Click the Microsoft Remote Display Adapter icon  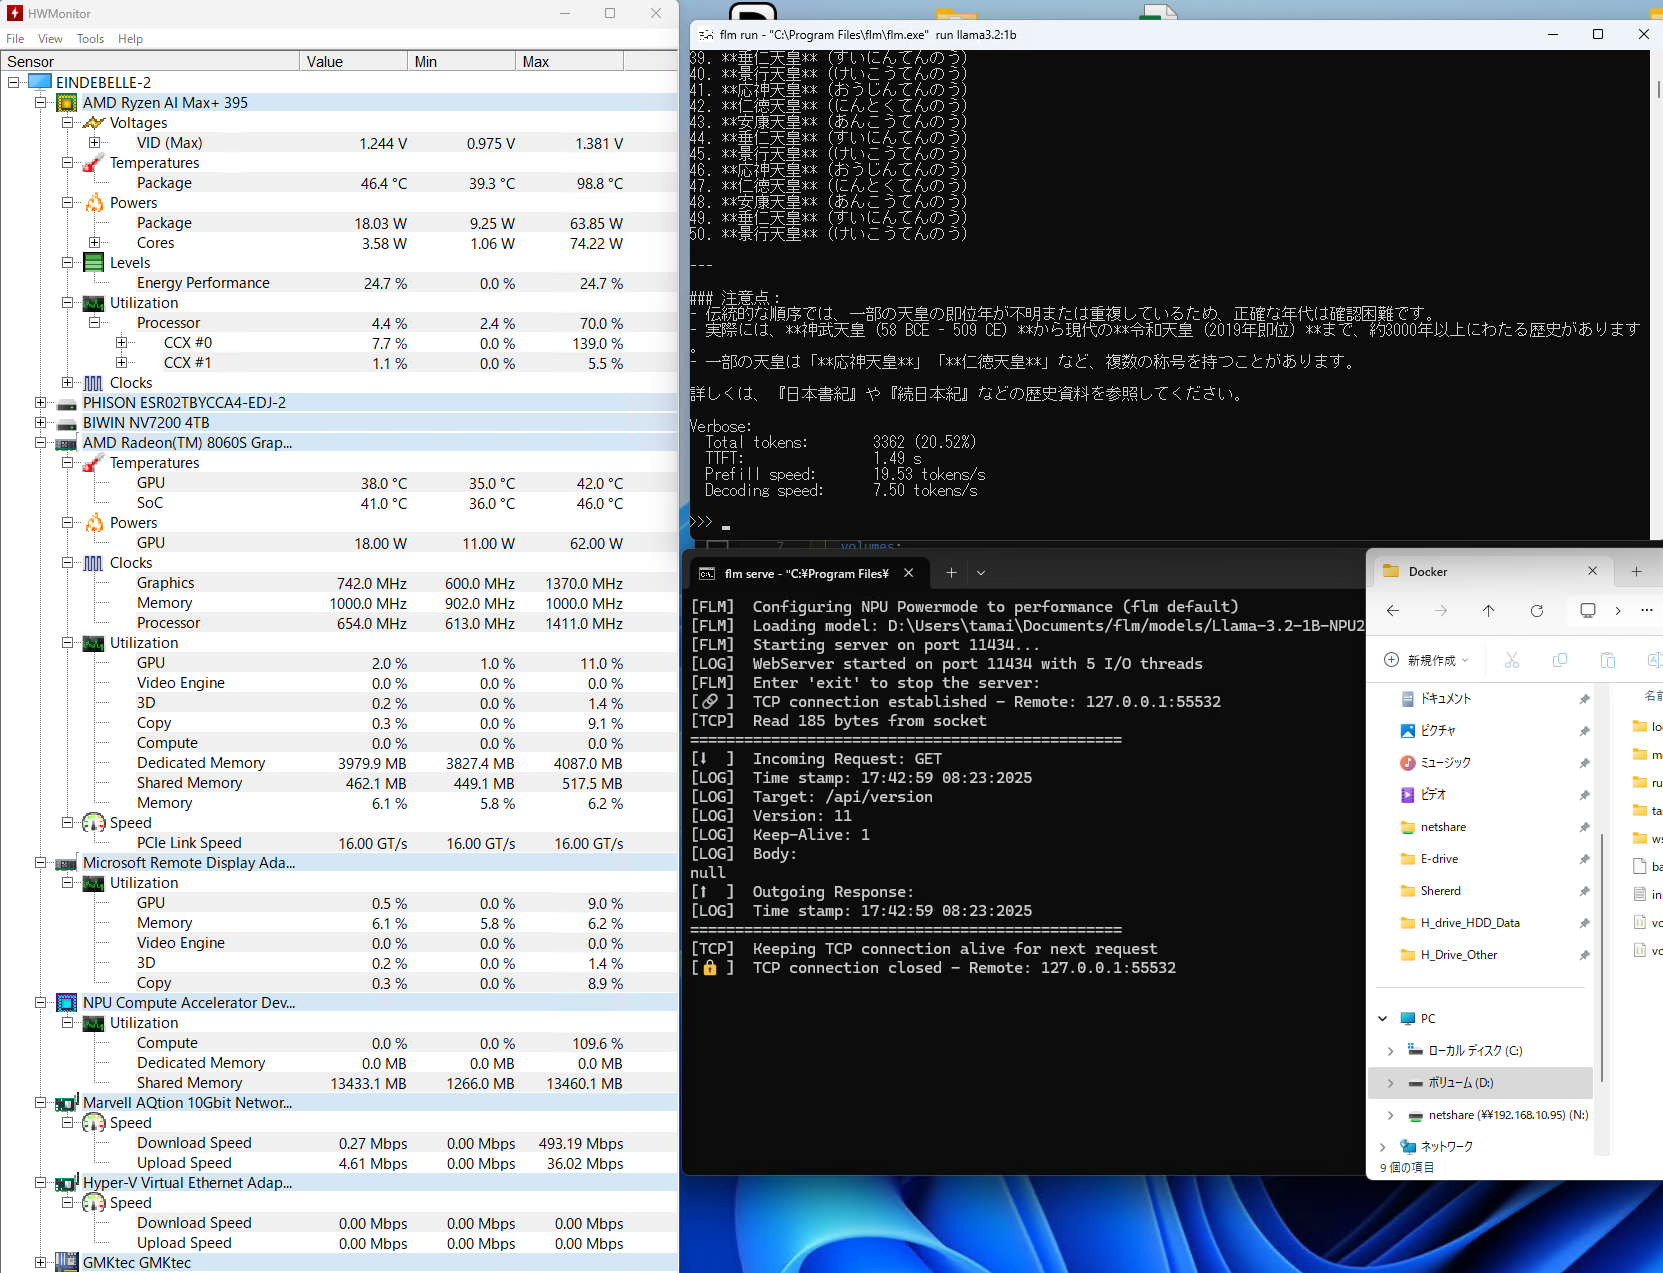[67, 863]
